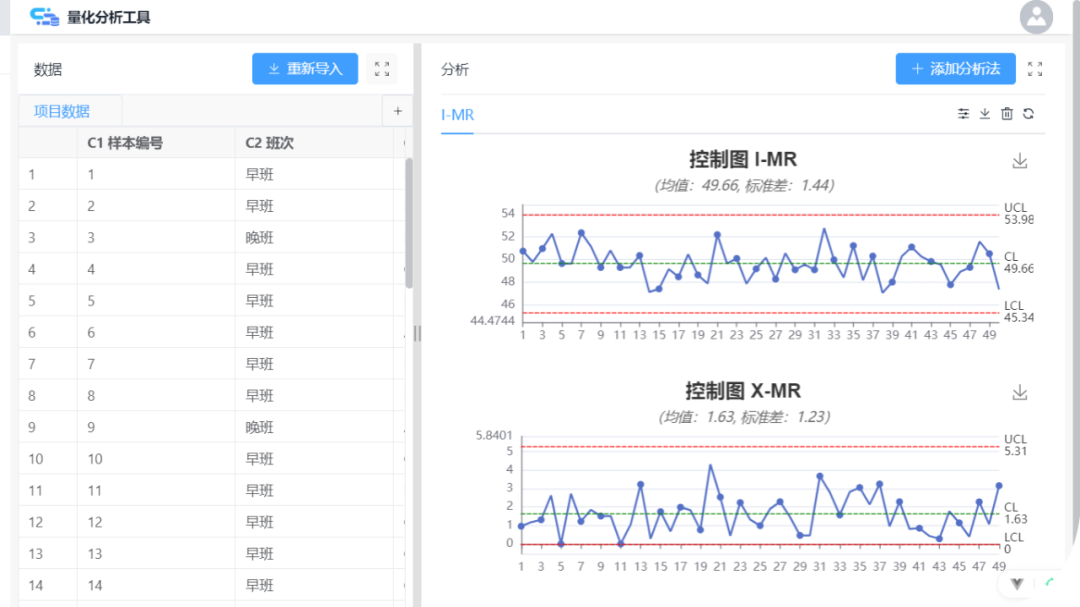Click the scroll-down arrow at bottom right
Screen dimensions: 1080x607
click(x=1017, y=584)
